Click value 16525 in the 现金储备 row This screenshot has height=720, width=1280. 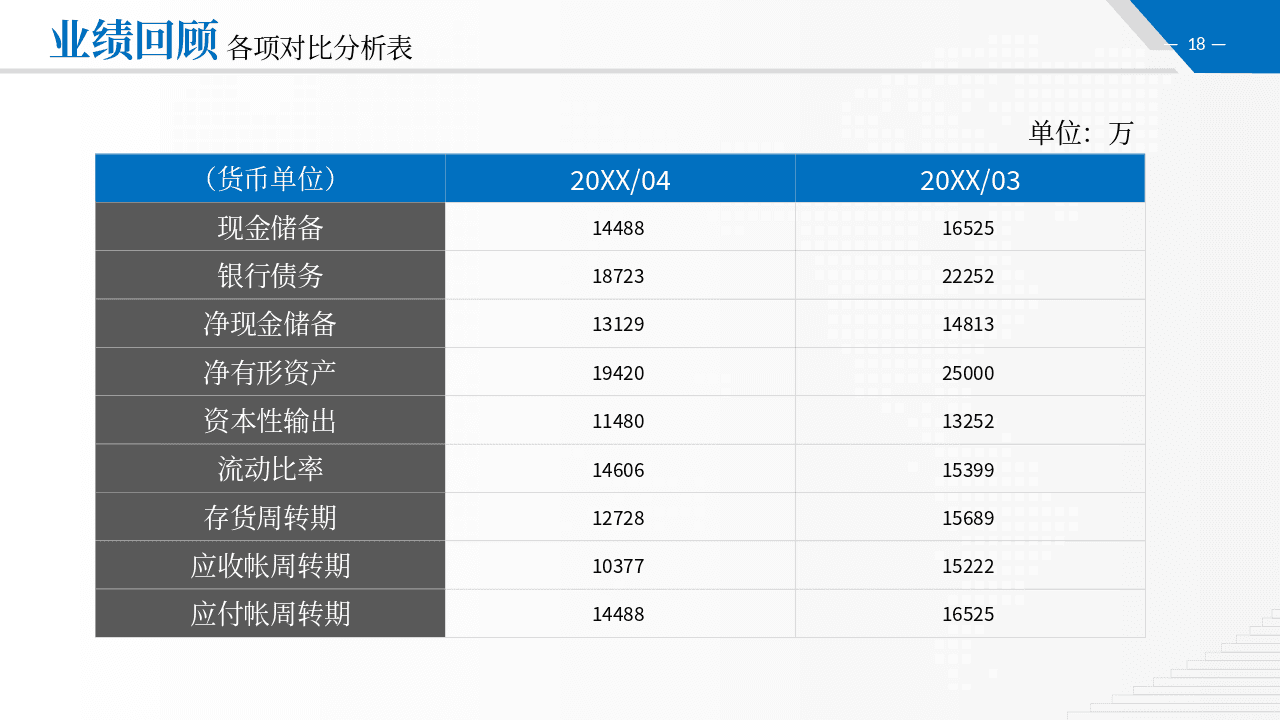coord(970,227)
